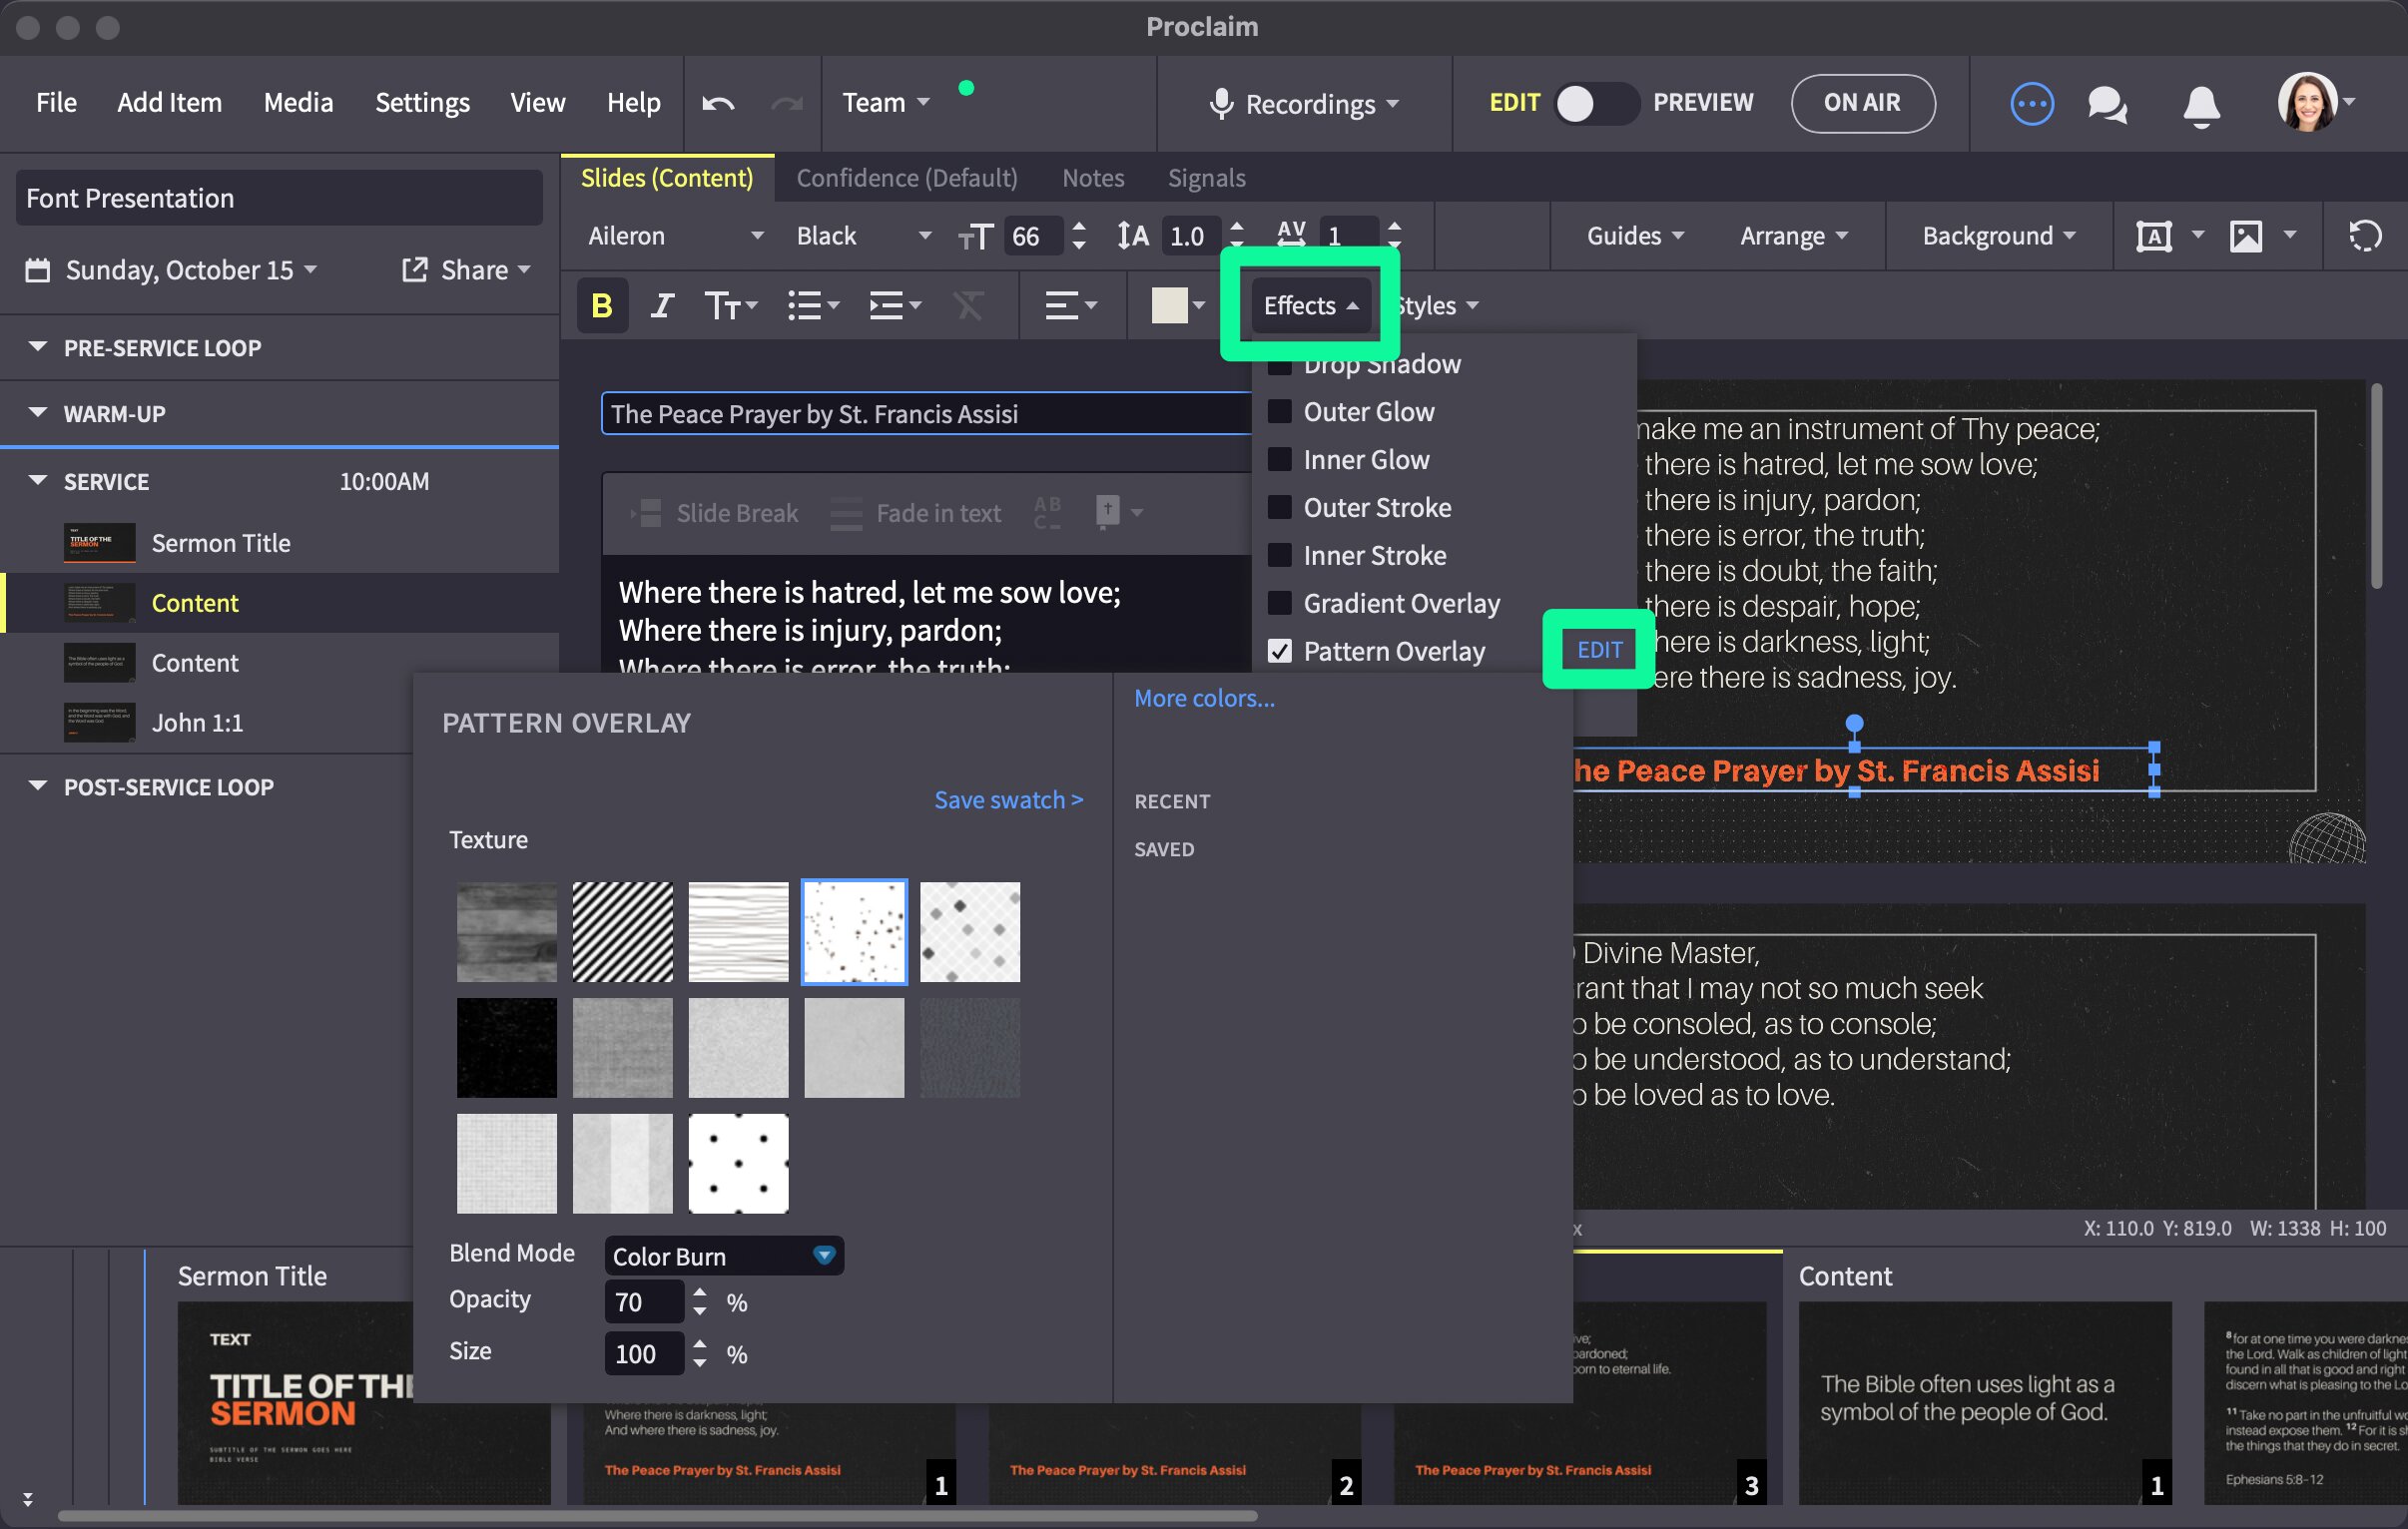Click the redo arrow icon
This screenshot has height=1529, width=2408.
tap(787, 103)
